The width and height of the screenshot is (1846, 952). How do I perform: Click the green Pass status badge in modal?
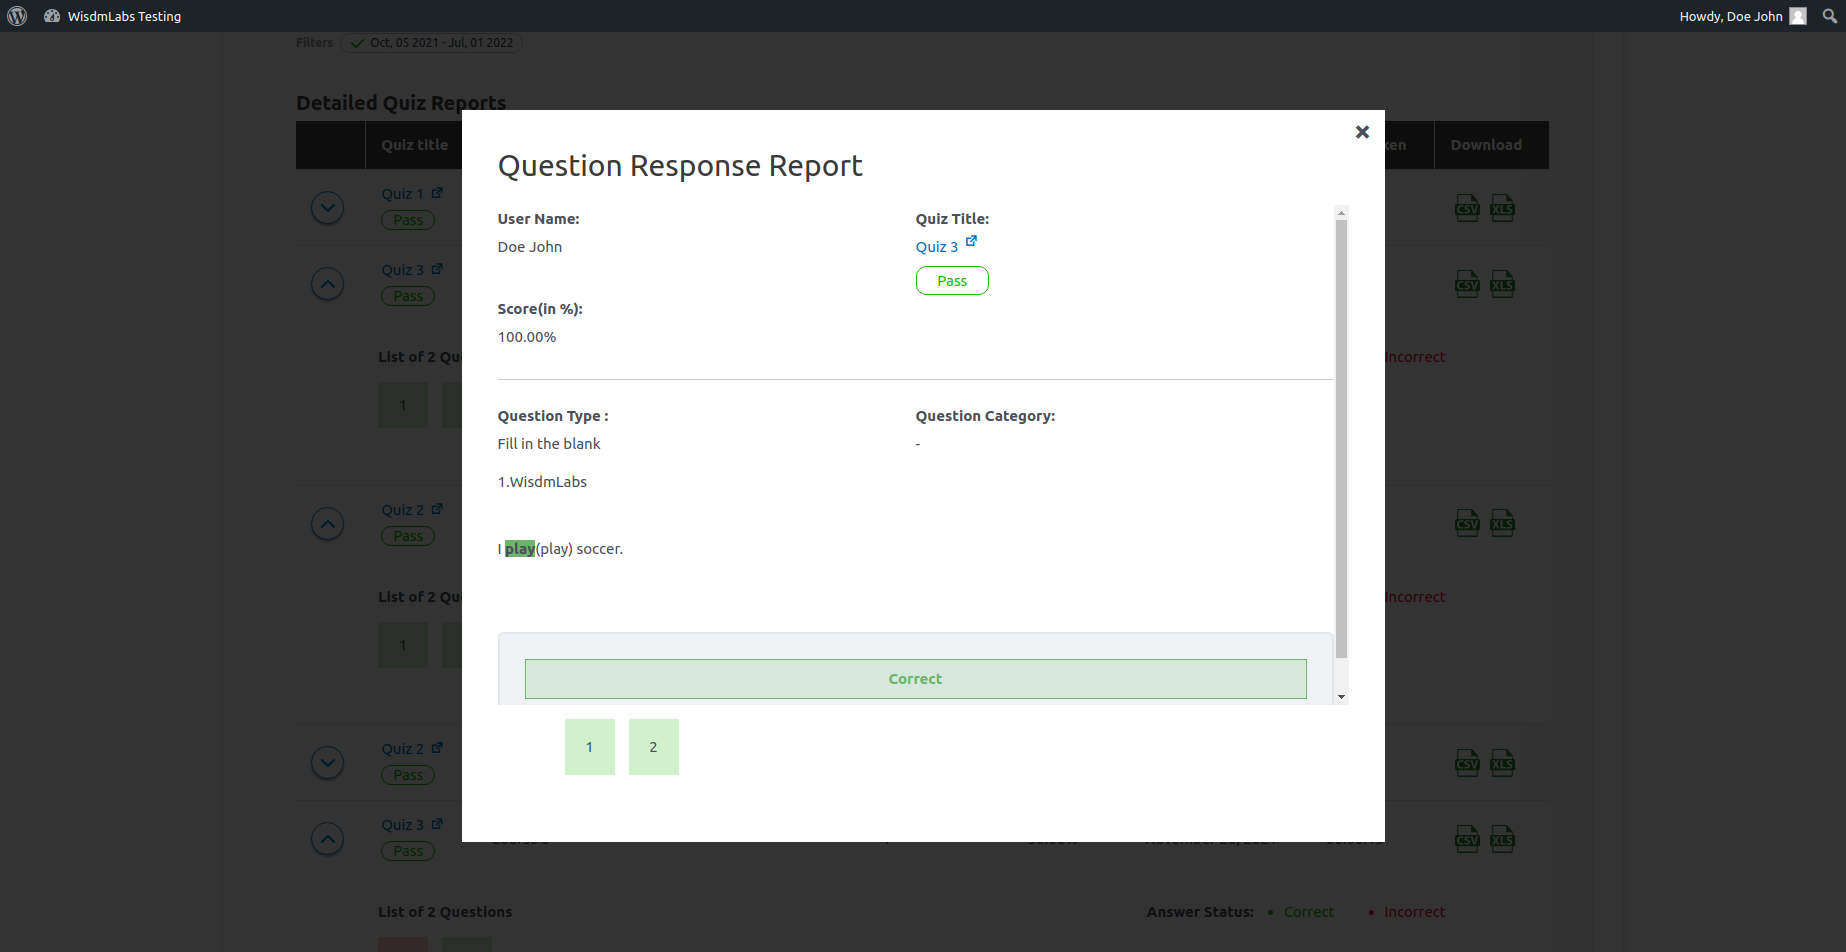952,281
